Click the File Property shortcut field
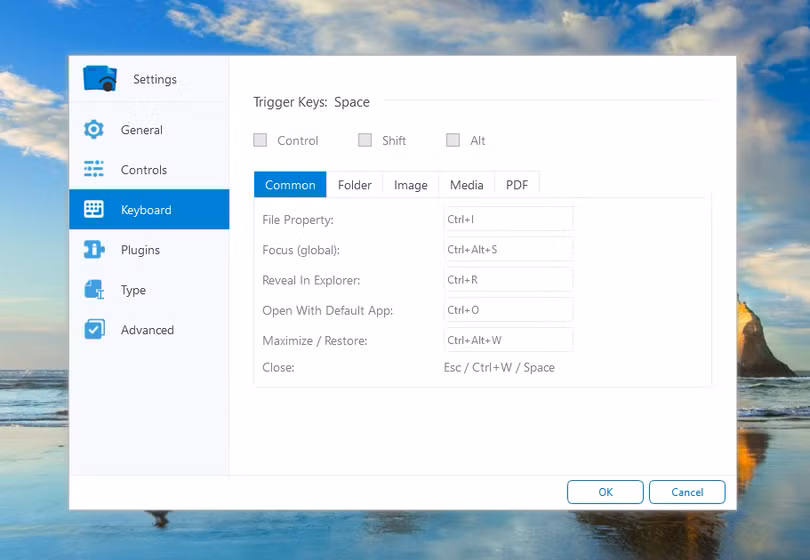Viewport: 810px width, 560px height. (508, 219)
